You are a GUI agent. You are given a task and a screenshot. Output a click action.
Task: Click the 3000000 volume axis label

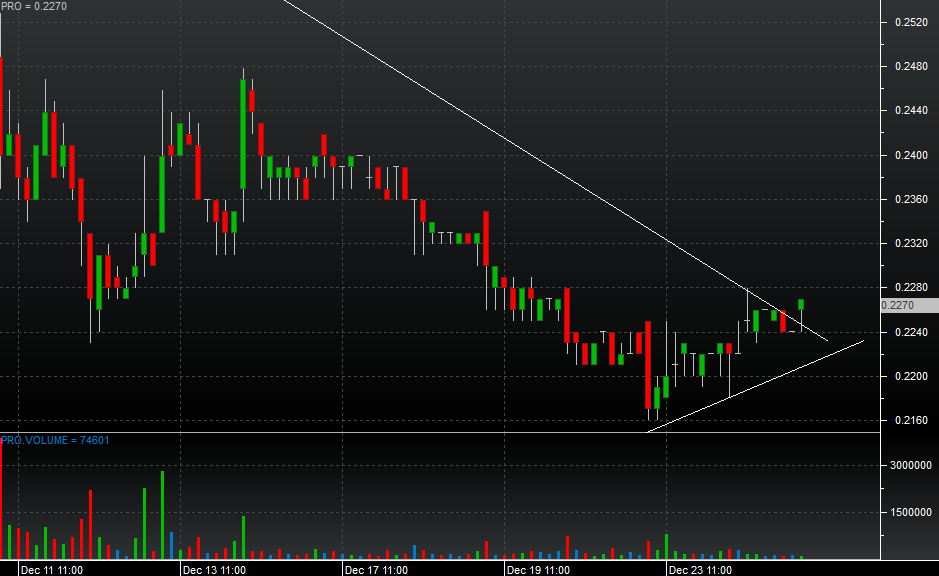point(910,465)
